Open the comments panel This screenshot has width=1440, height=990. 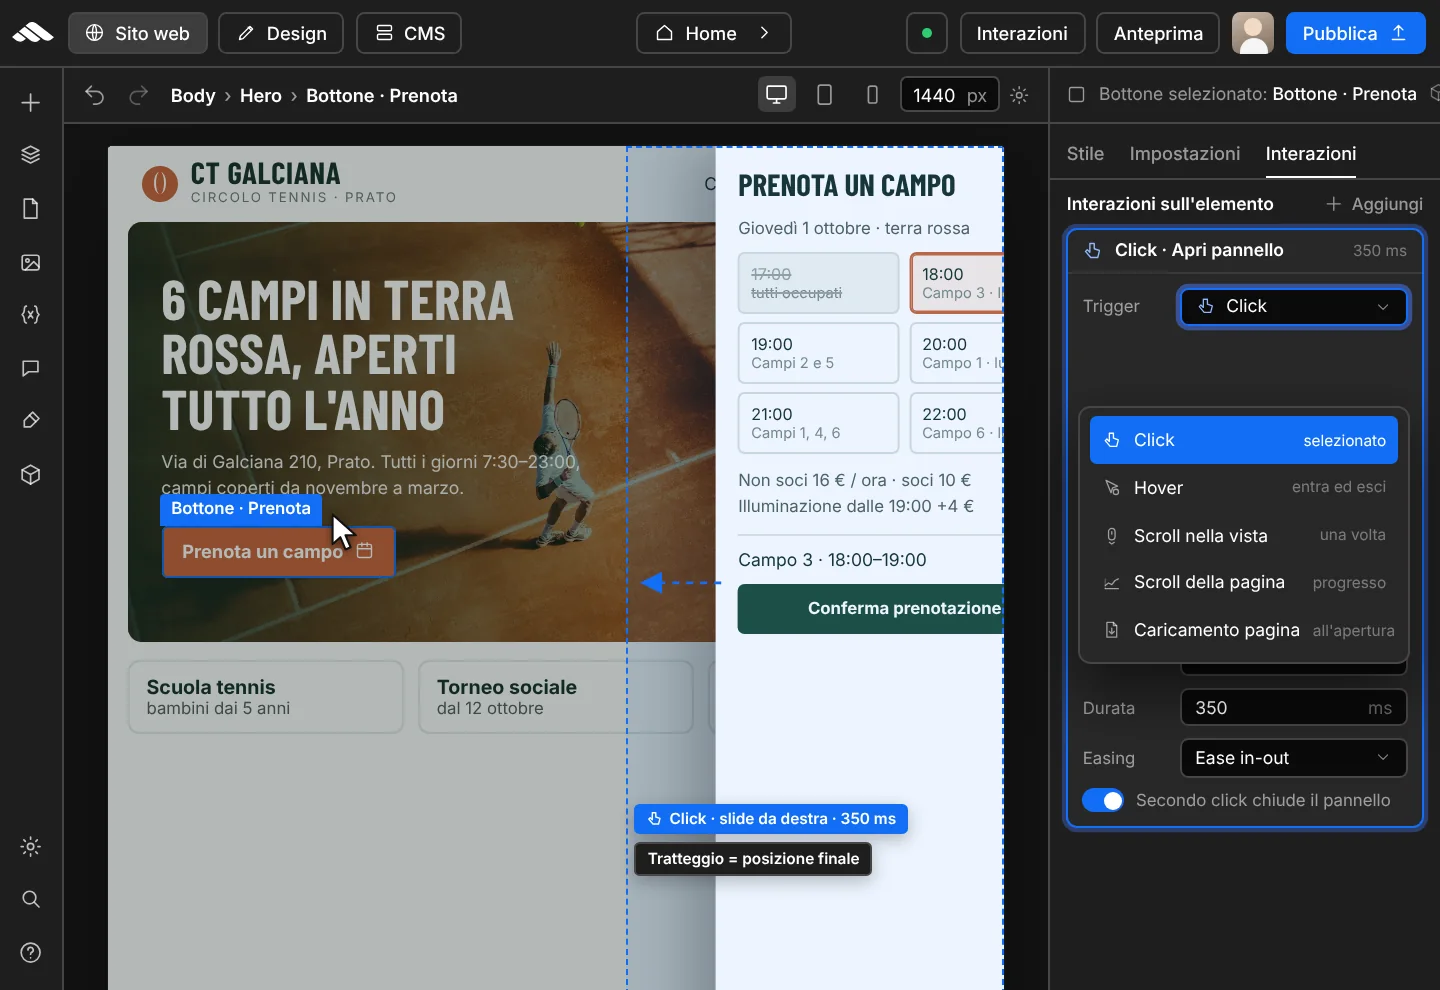[31, 369]
